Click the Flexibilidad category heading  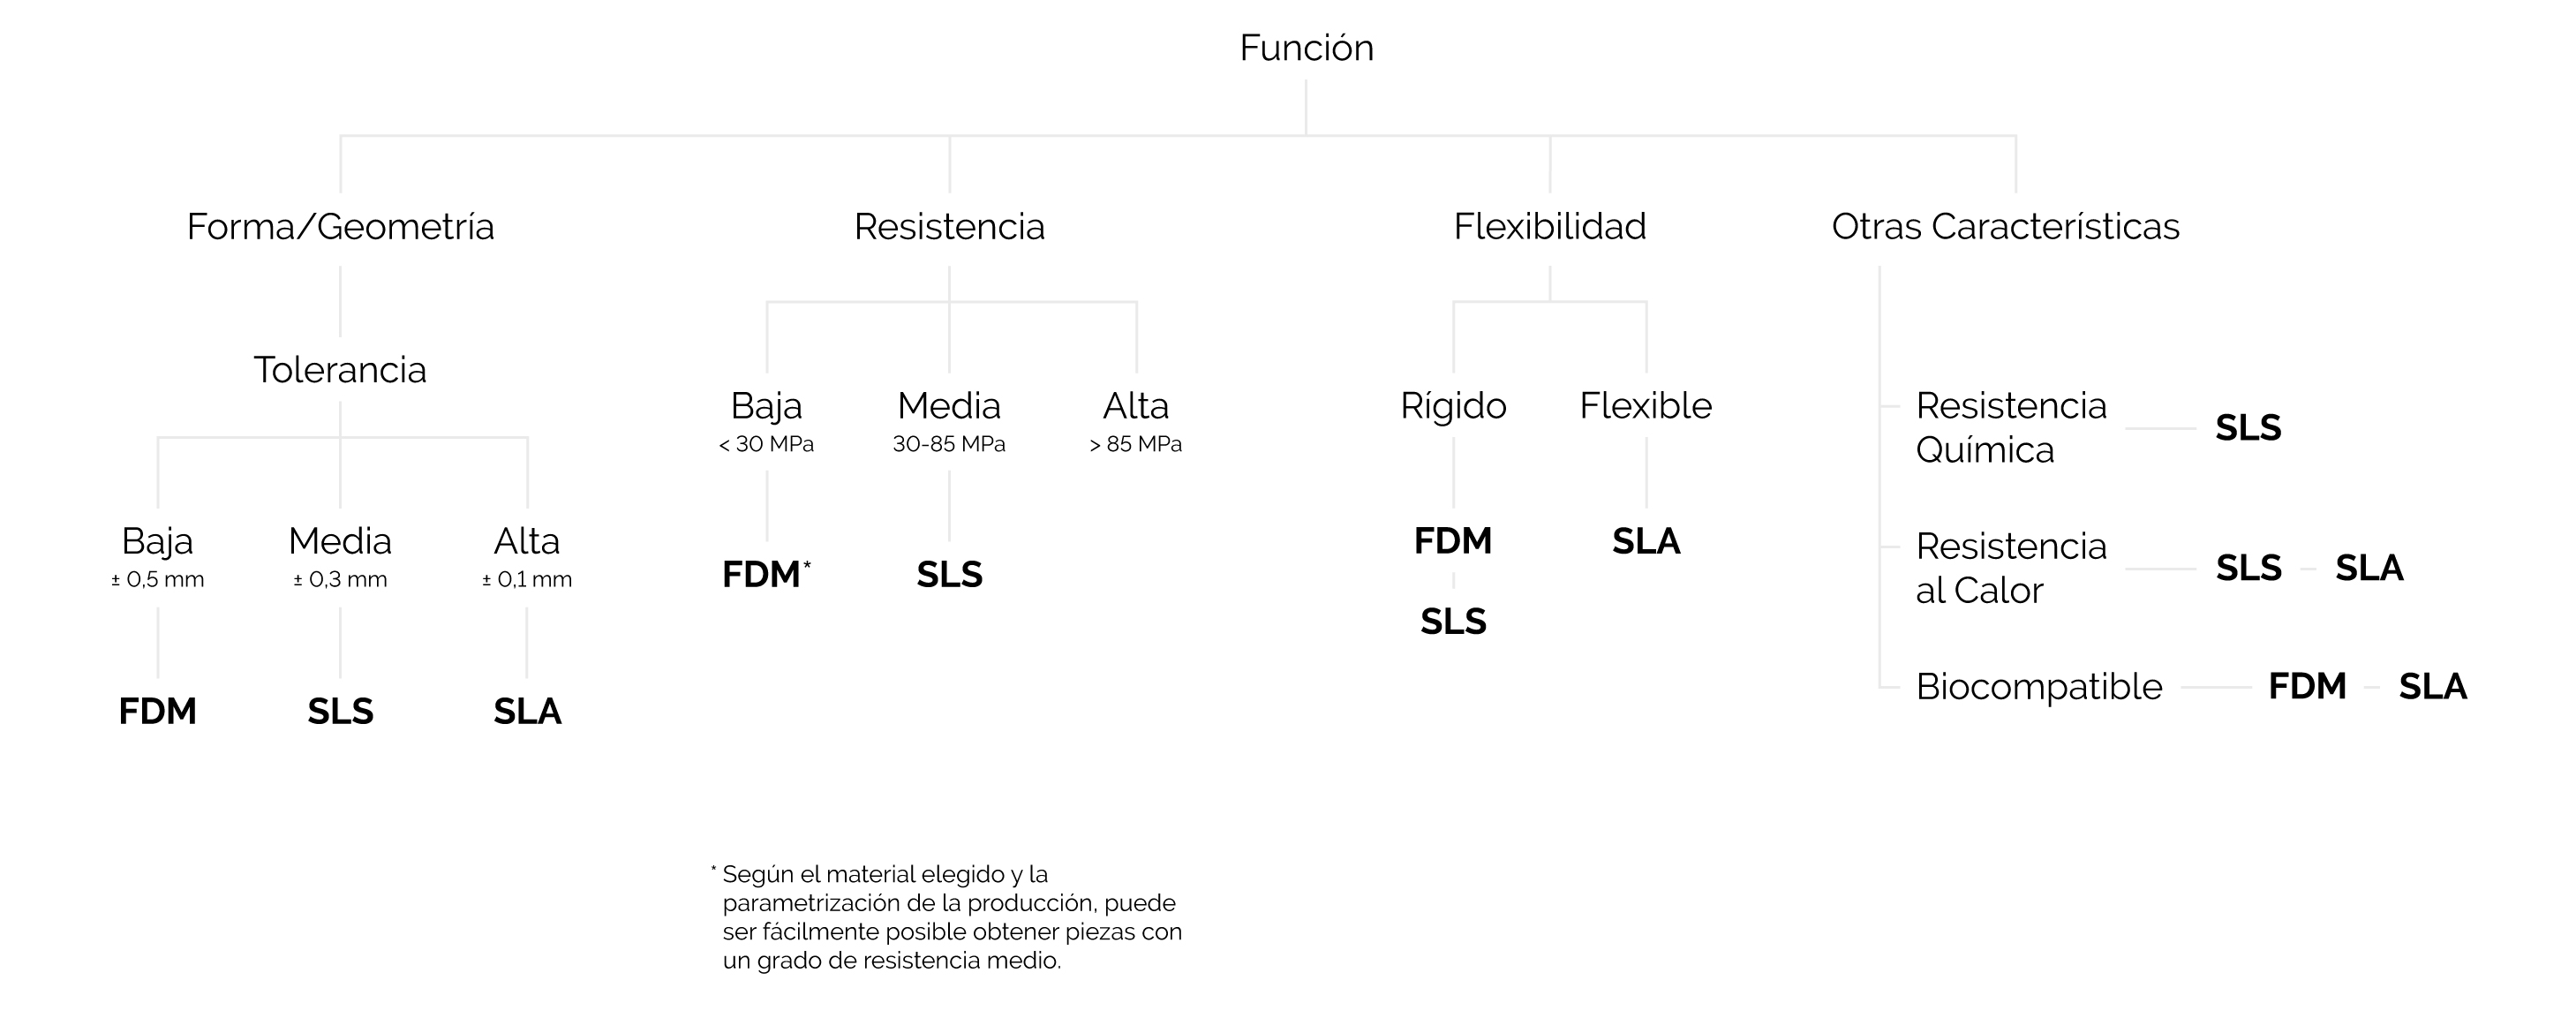click(1549, 227)
